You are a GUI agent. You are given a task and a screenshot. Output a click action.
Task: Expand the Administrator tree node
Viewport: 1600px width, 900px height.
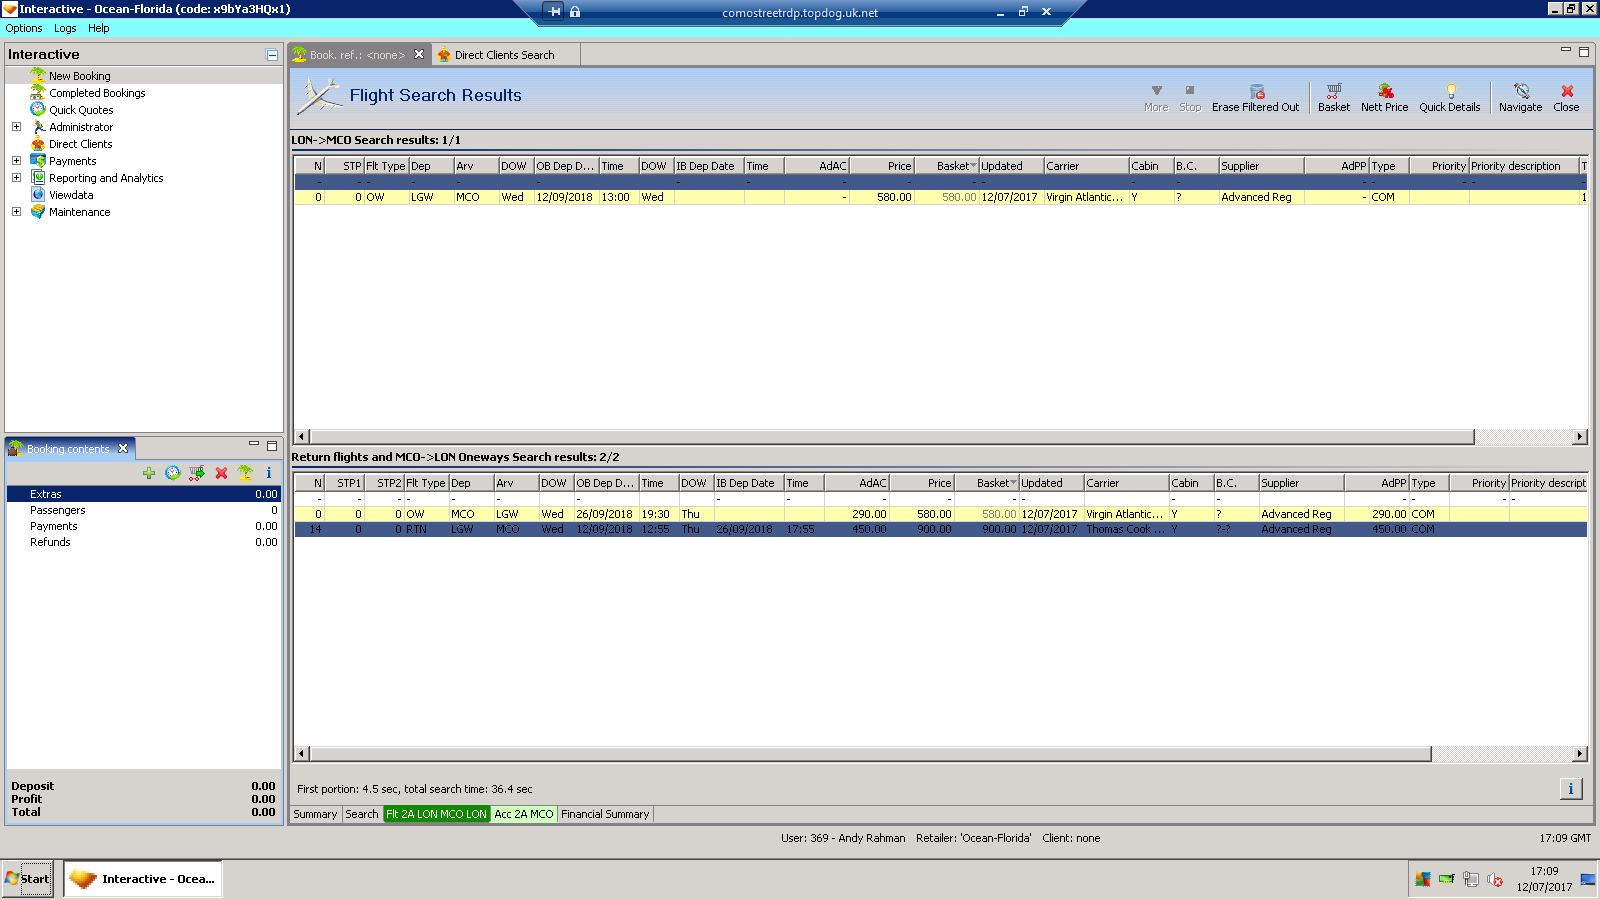pos(16,127)
